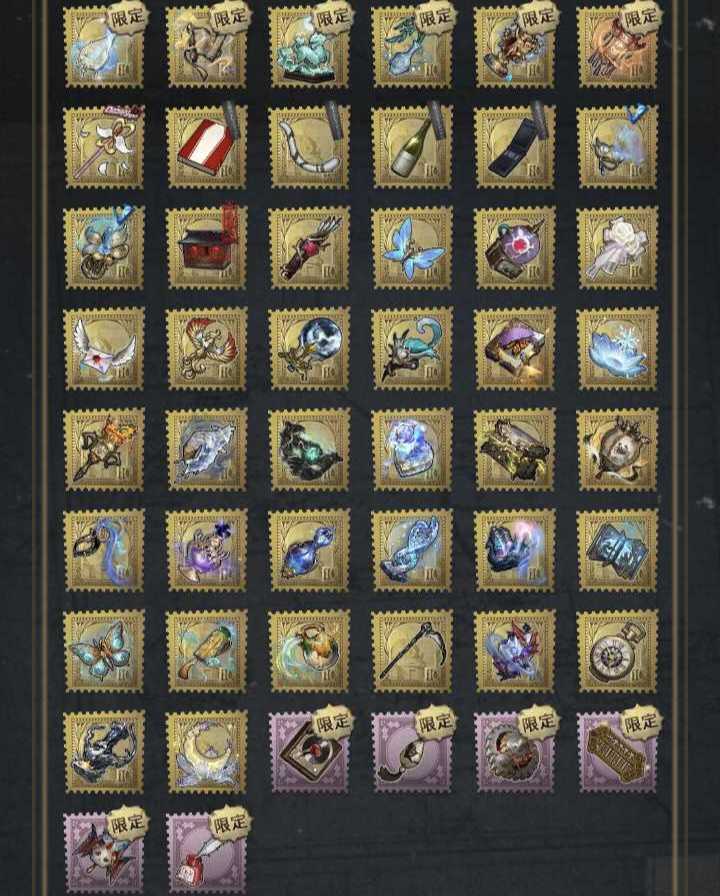Choose the blue butterfly stamp
Image resolution: width=720 pixels, height=896 pixels.
pyautogui.click(x=412, y=248)
